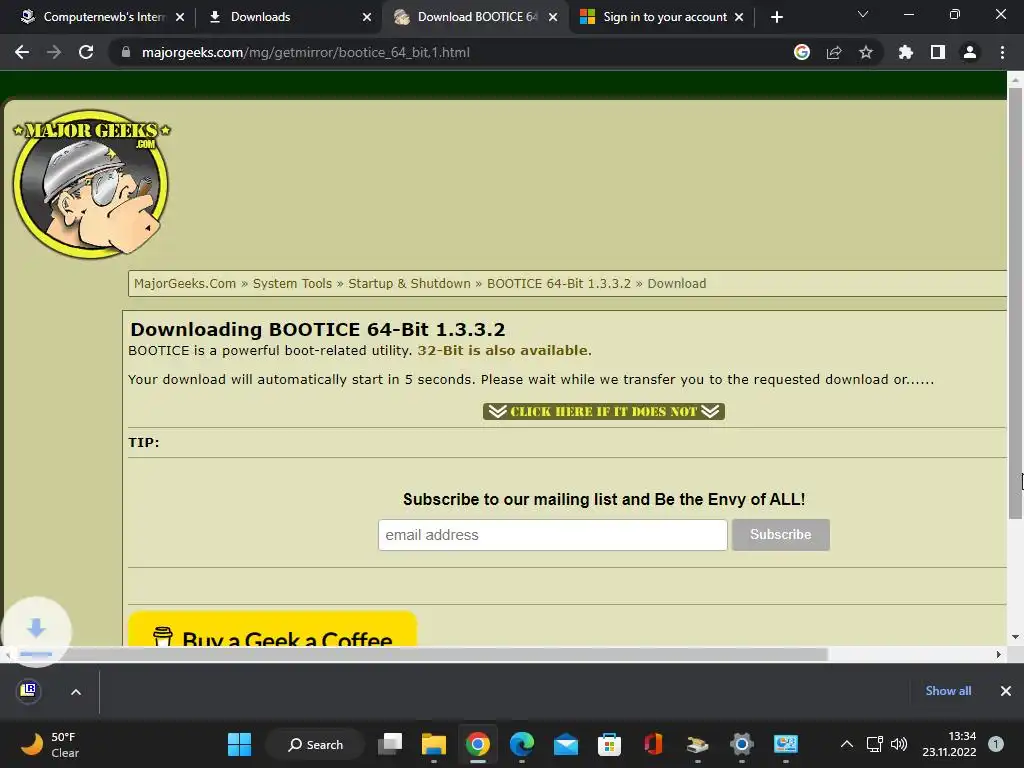
Task: Click the horizontal page scrollbar thumb
Action: click(418, 654)
